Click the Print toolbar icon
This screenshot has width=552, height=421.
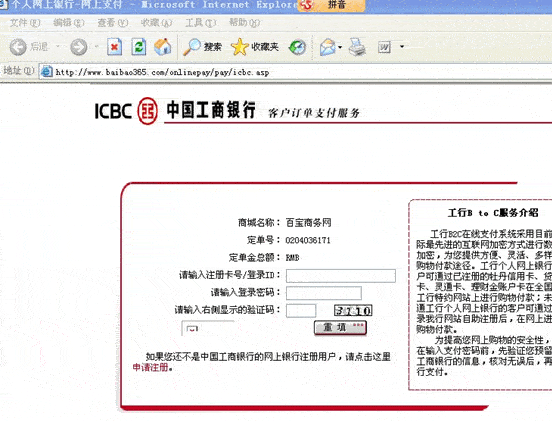tap(357, 47)
